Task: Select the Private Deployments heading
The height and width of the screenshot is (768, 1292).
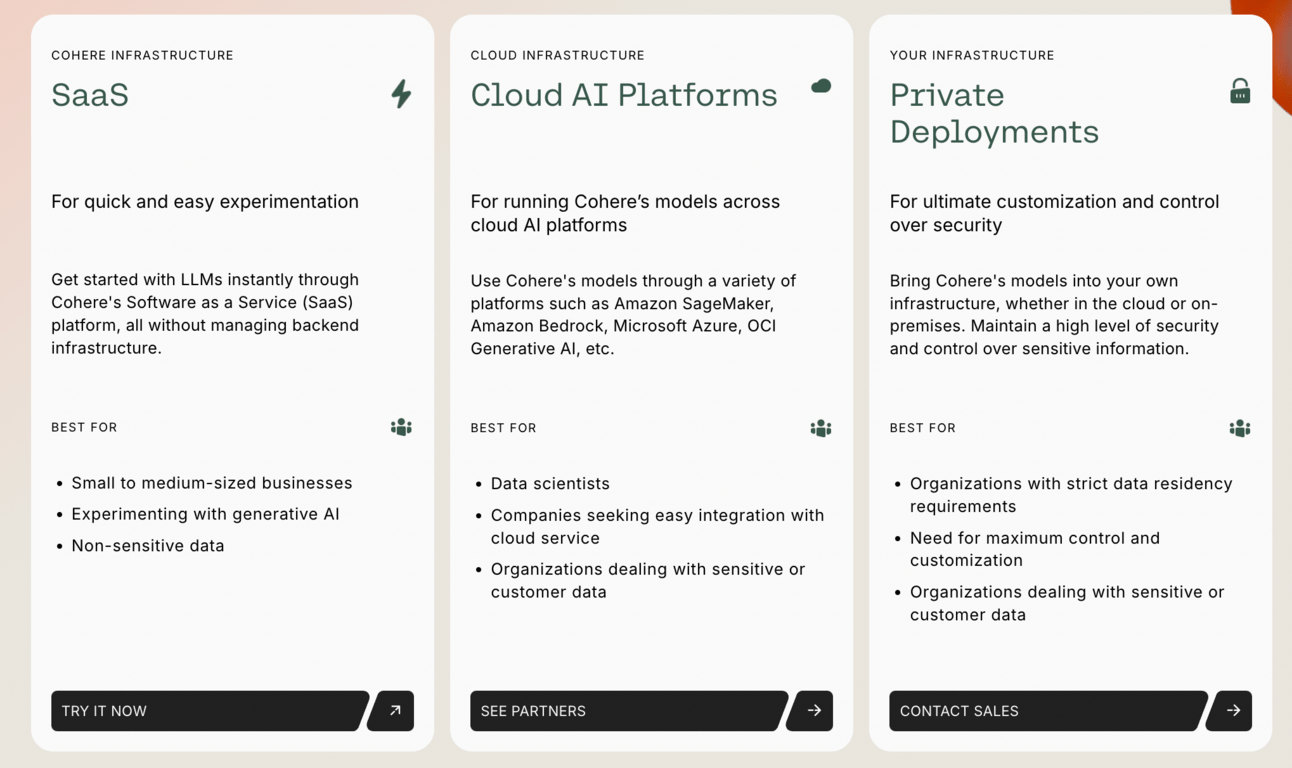Action: pos(993,113)
